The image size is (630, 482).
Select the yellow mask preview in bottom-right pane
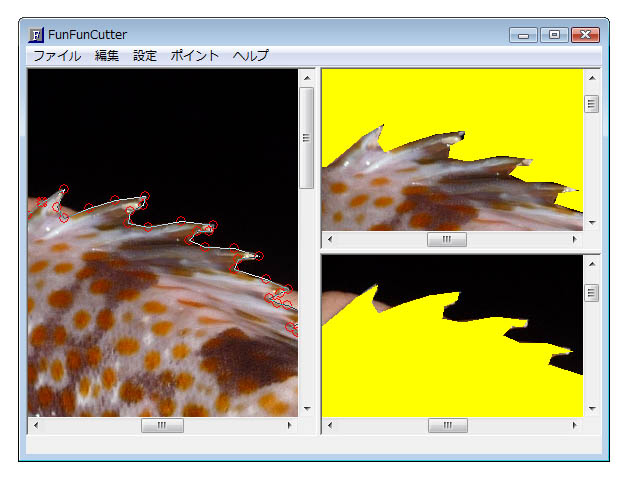(452, 336)
